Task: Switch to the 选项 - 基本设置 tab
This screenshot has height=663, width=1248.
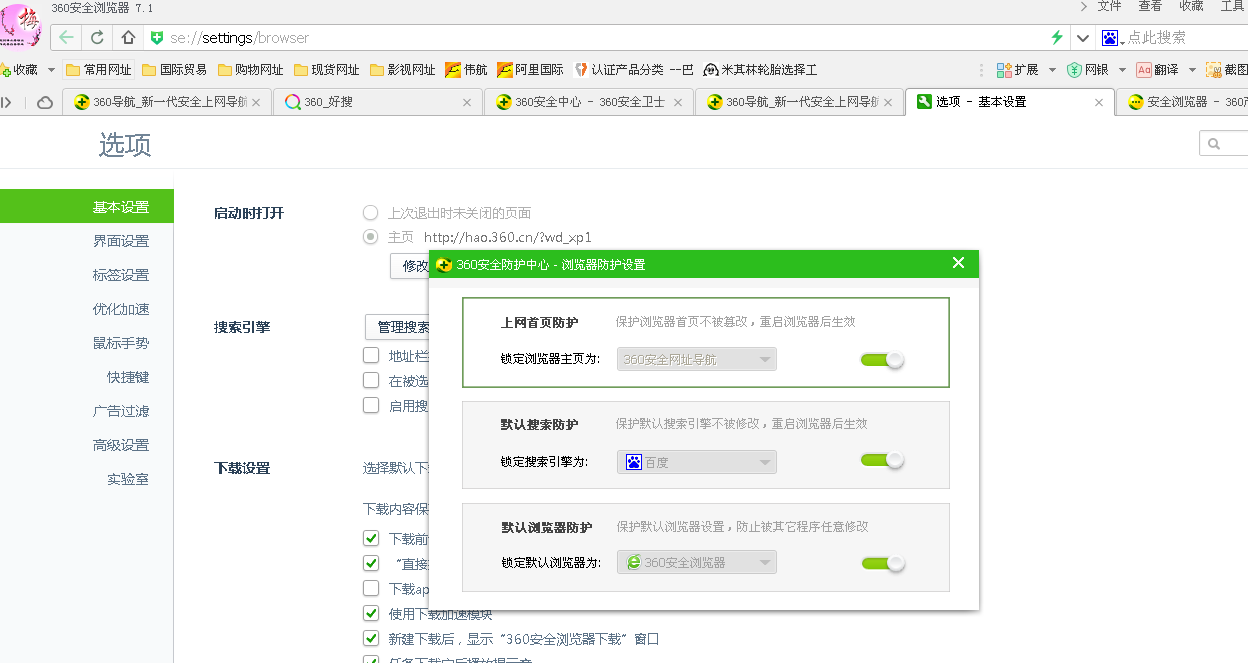Action: click(x=1010, y=102)
